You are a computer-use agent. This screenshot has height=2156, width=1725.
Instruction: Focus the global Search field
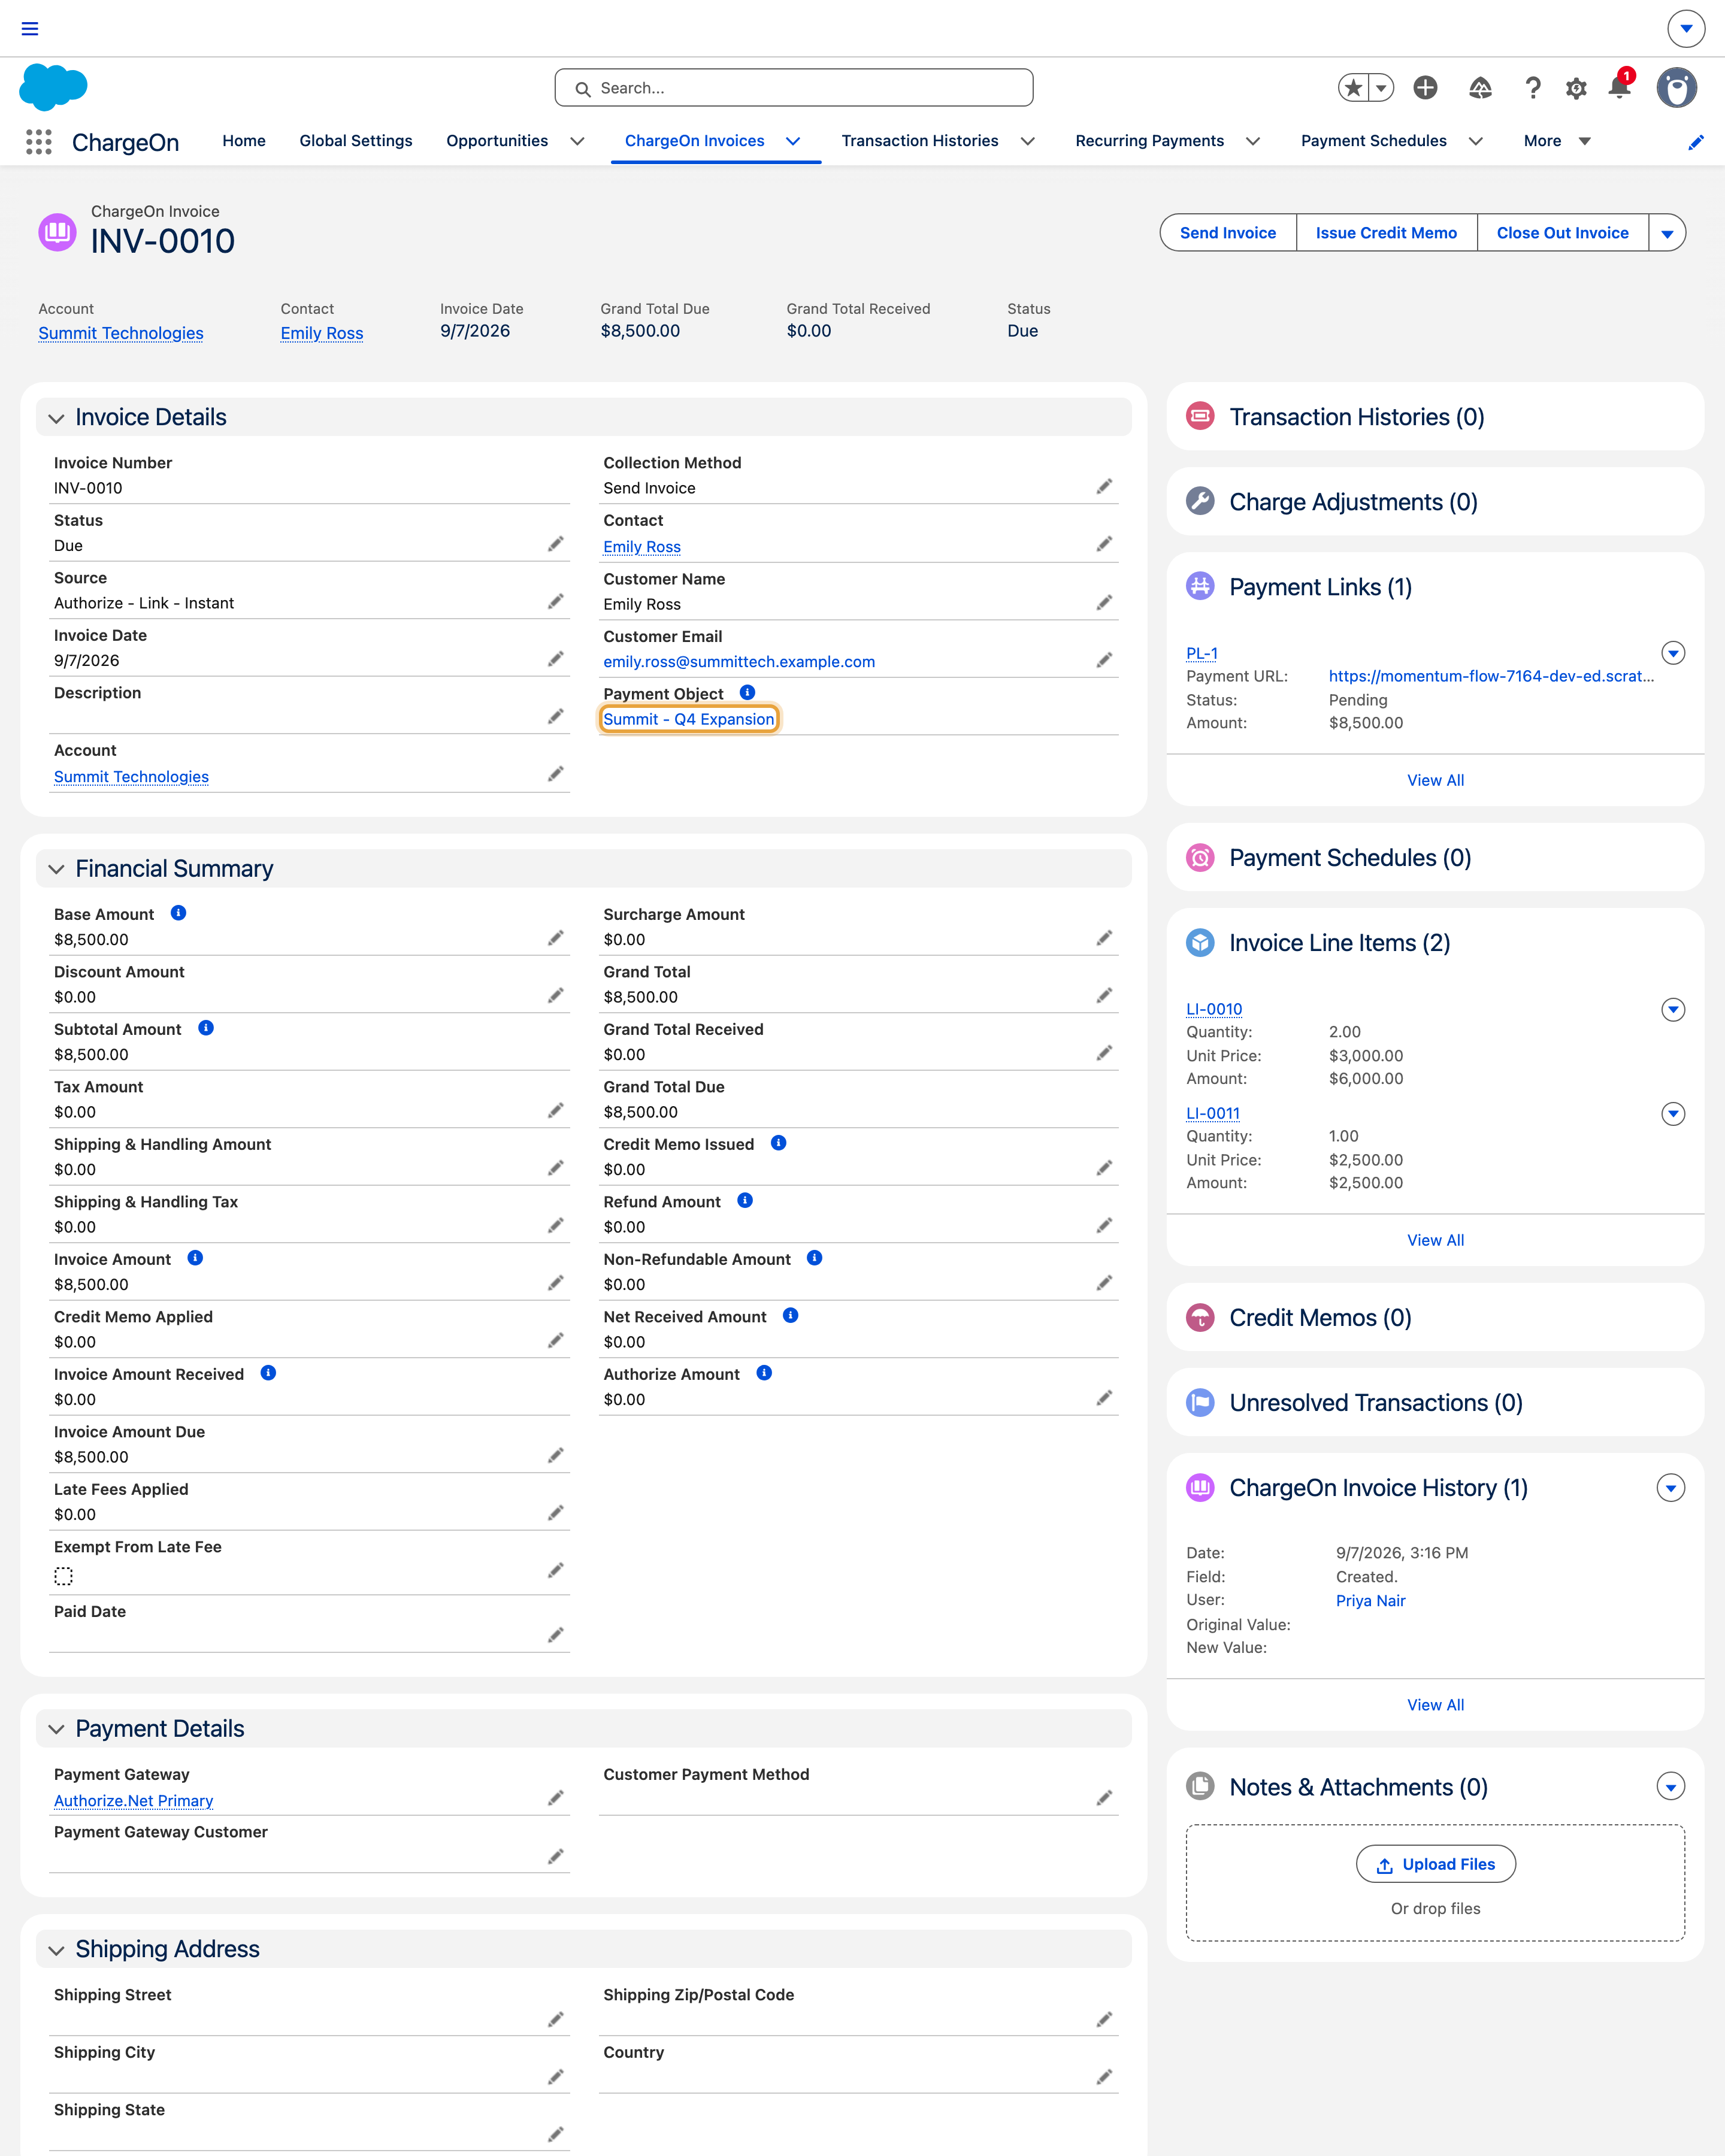pos(794,88)
